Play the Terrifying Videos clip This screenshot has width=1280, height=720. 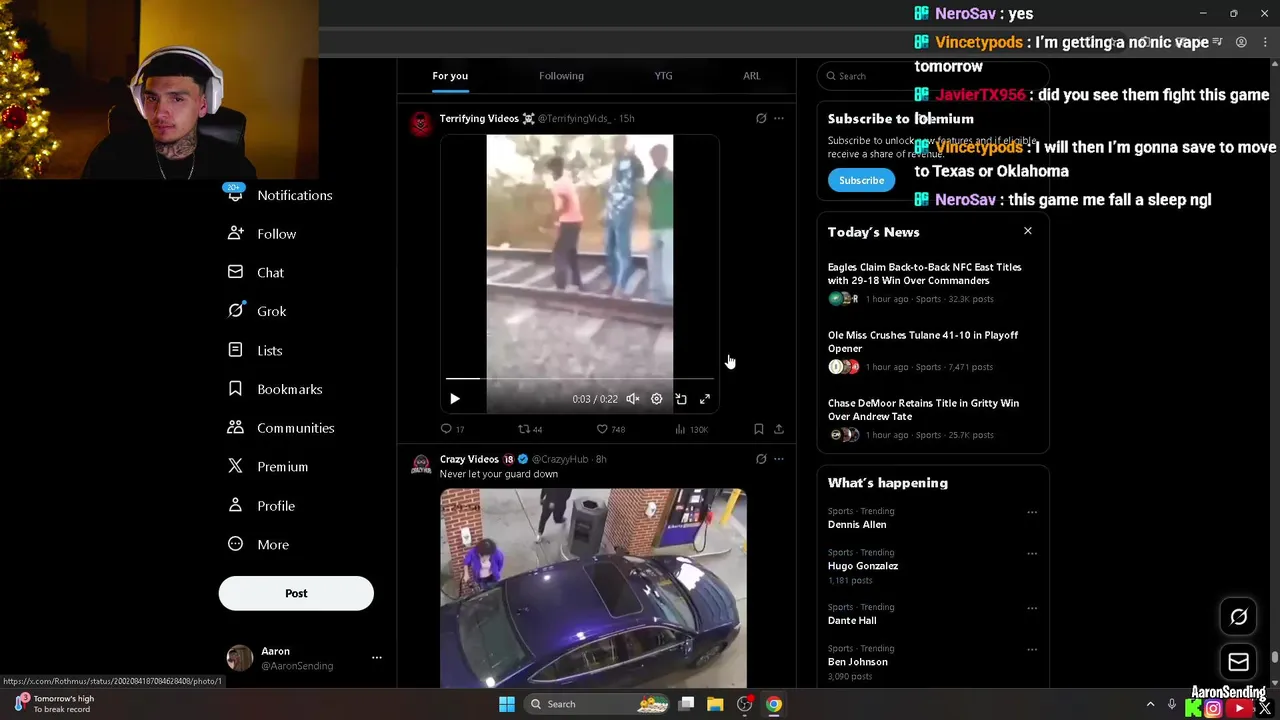click(x=455, y=399)
